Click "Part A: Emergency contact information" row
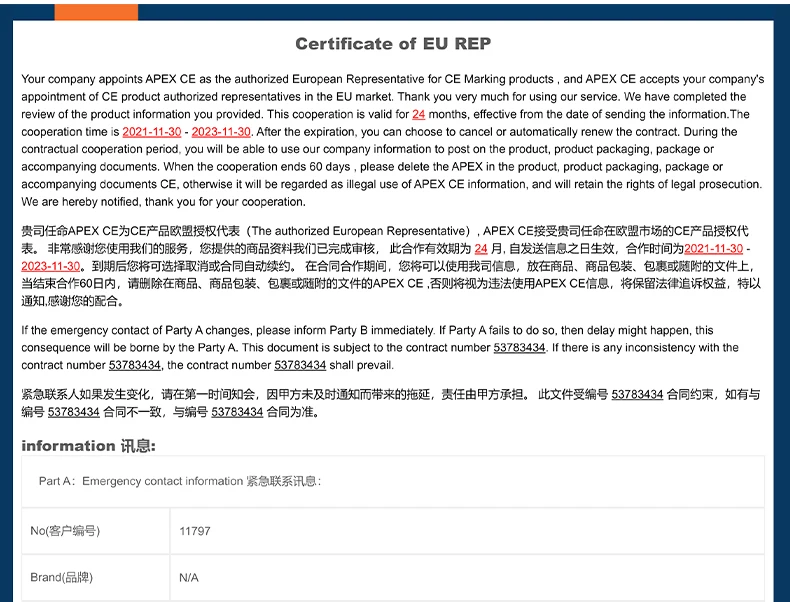Image resolution: width=790 pixels, height=602 pixels. tap(393, 481)
